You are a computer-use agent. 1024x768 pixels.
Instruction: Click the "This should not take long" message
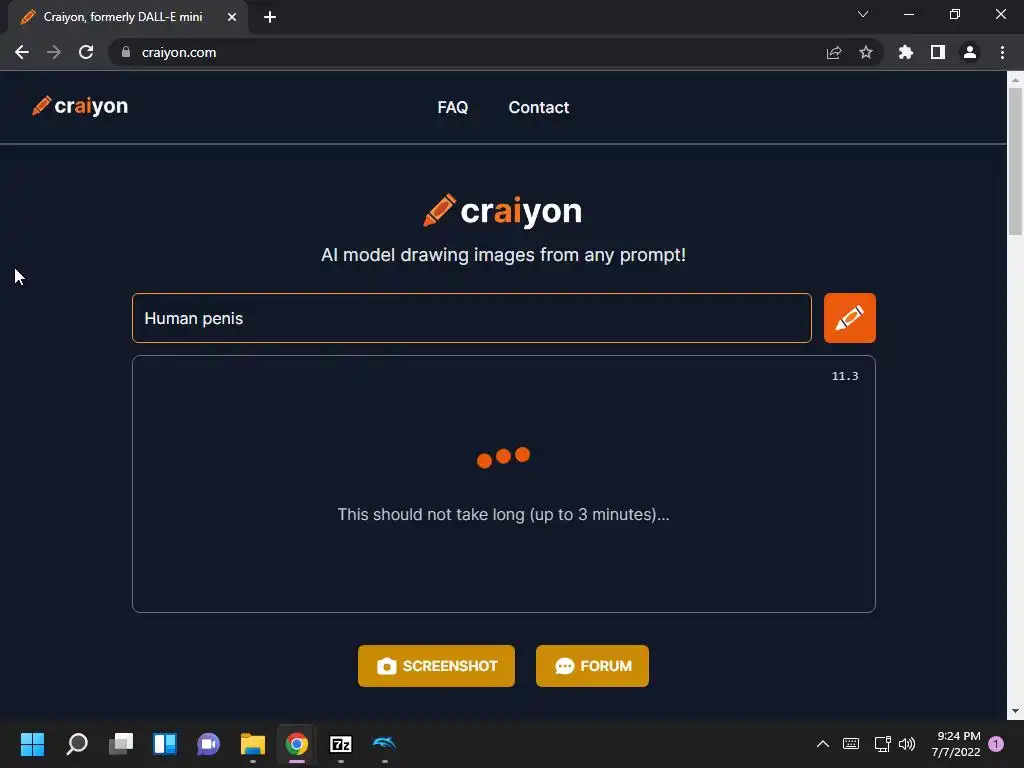pyautogui.click(x=503, y=515)
